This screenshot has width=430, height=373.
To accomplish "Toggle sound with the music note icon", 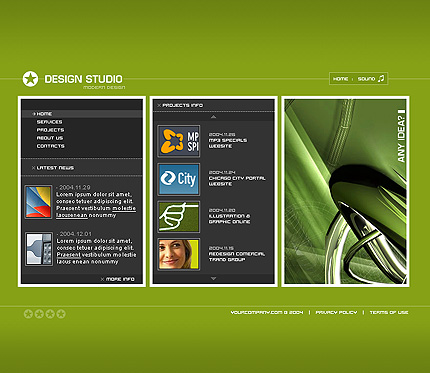I will pos(381,78).
